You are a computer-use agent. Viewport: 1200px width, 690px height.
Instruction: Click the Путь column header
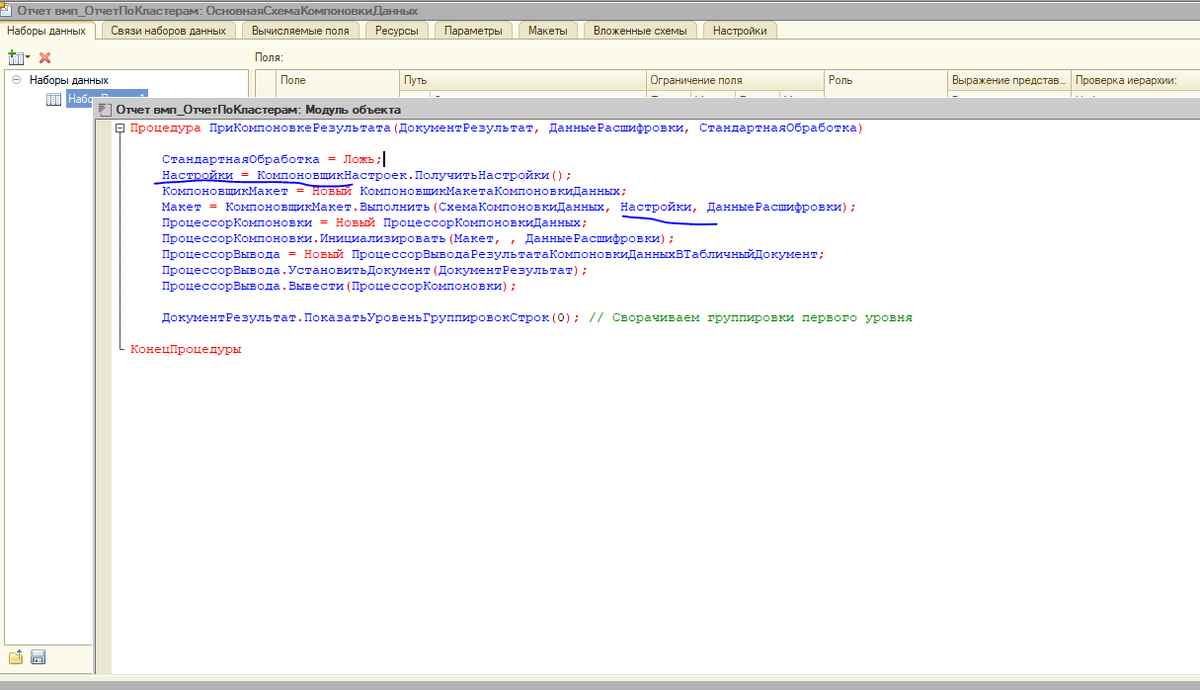click(522, 80)
